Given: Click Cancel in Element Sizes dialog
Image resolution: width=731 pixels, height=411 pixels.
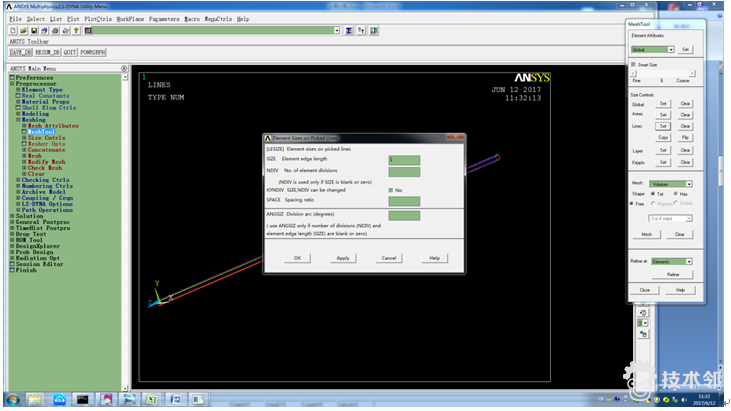Looking at the screenshot, I should pyautogui.click(x=389, y=258).
